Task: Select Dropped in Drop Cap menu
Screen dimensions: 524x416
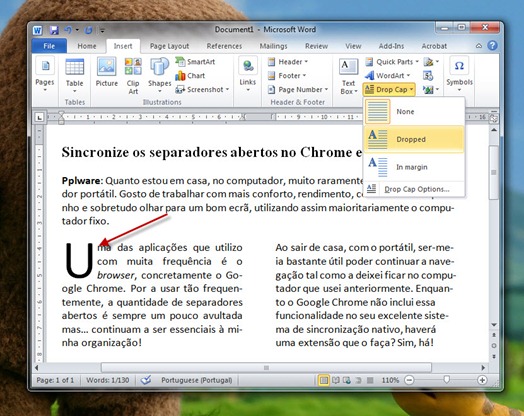Action: pos(414,139)
